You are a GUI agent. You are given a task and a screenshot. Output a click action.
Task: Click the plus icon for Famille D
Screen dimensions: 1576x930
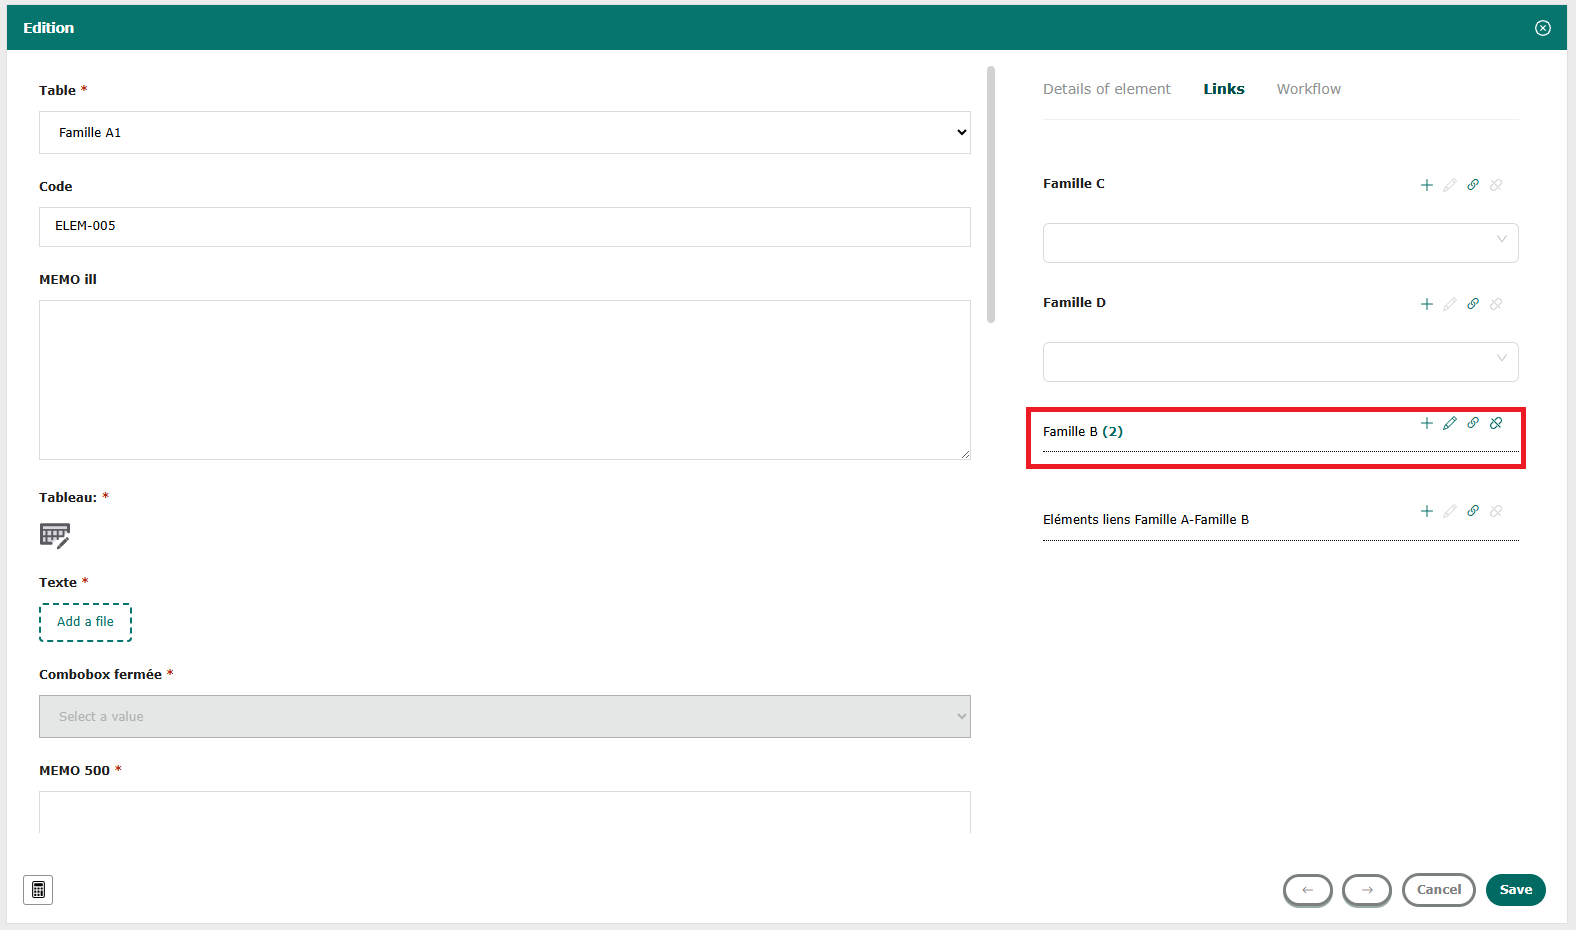coord(1426,304)
